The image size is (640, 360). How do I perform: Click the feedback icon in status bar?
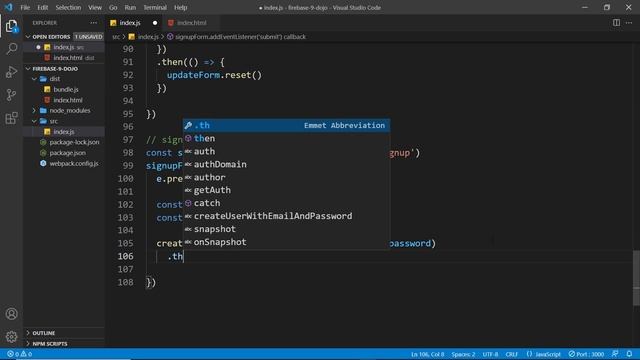click(x=615, y=354)
